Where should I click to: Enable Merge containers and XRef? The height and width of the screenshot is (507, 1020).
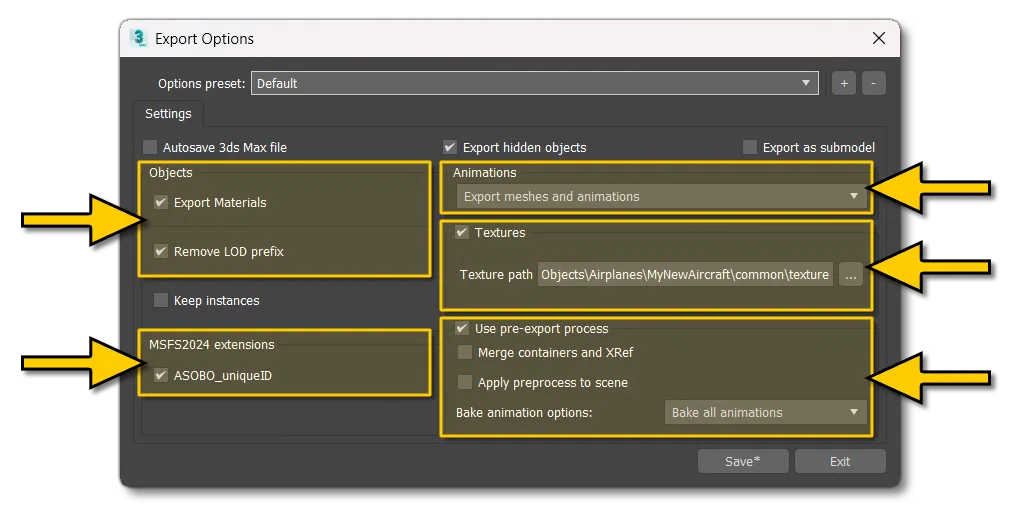tap(464, 353)
